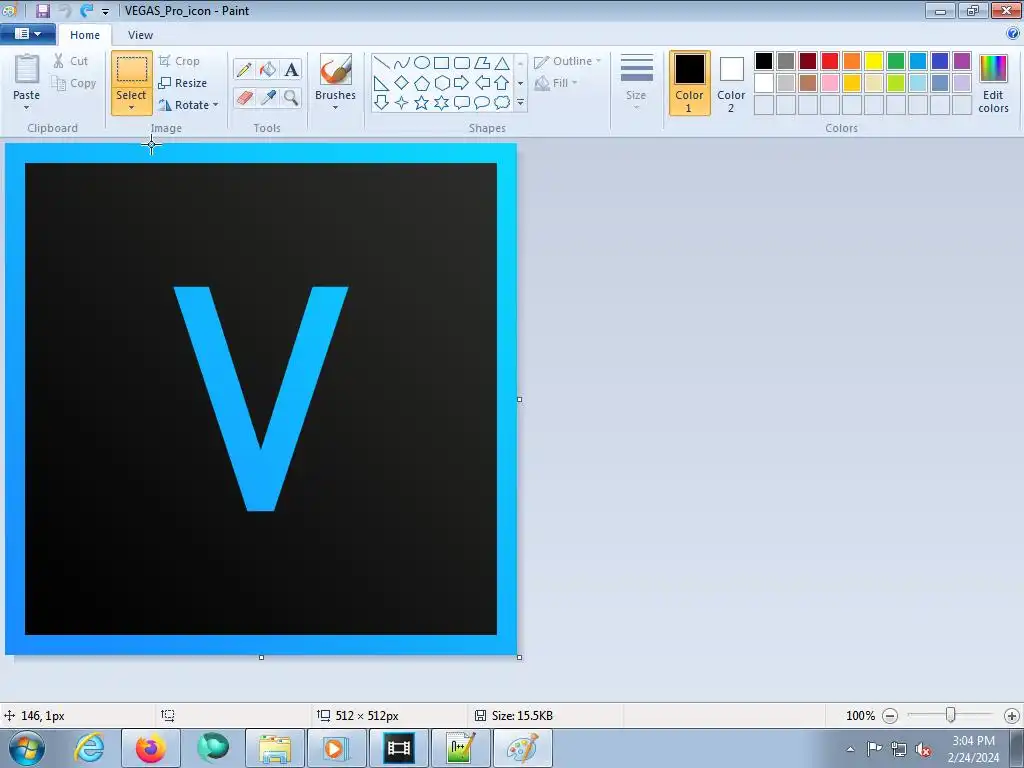Click the Crop button
The height and width of the screenshot is (768, 1024).
[x=180, y=61]
